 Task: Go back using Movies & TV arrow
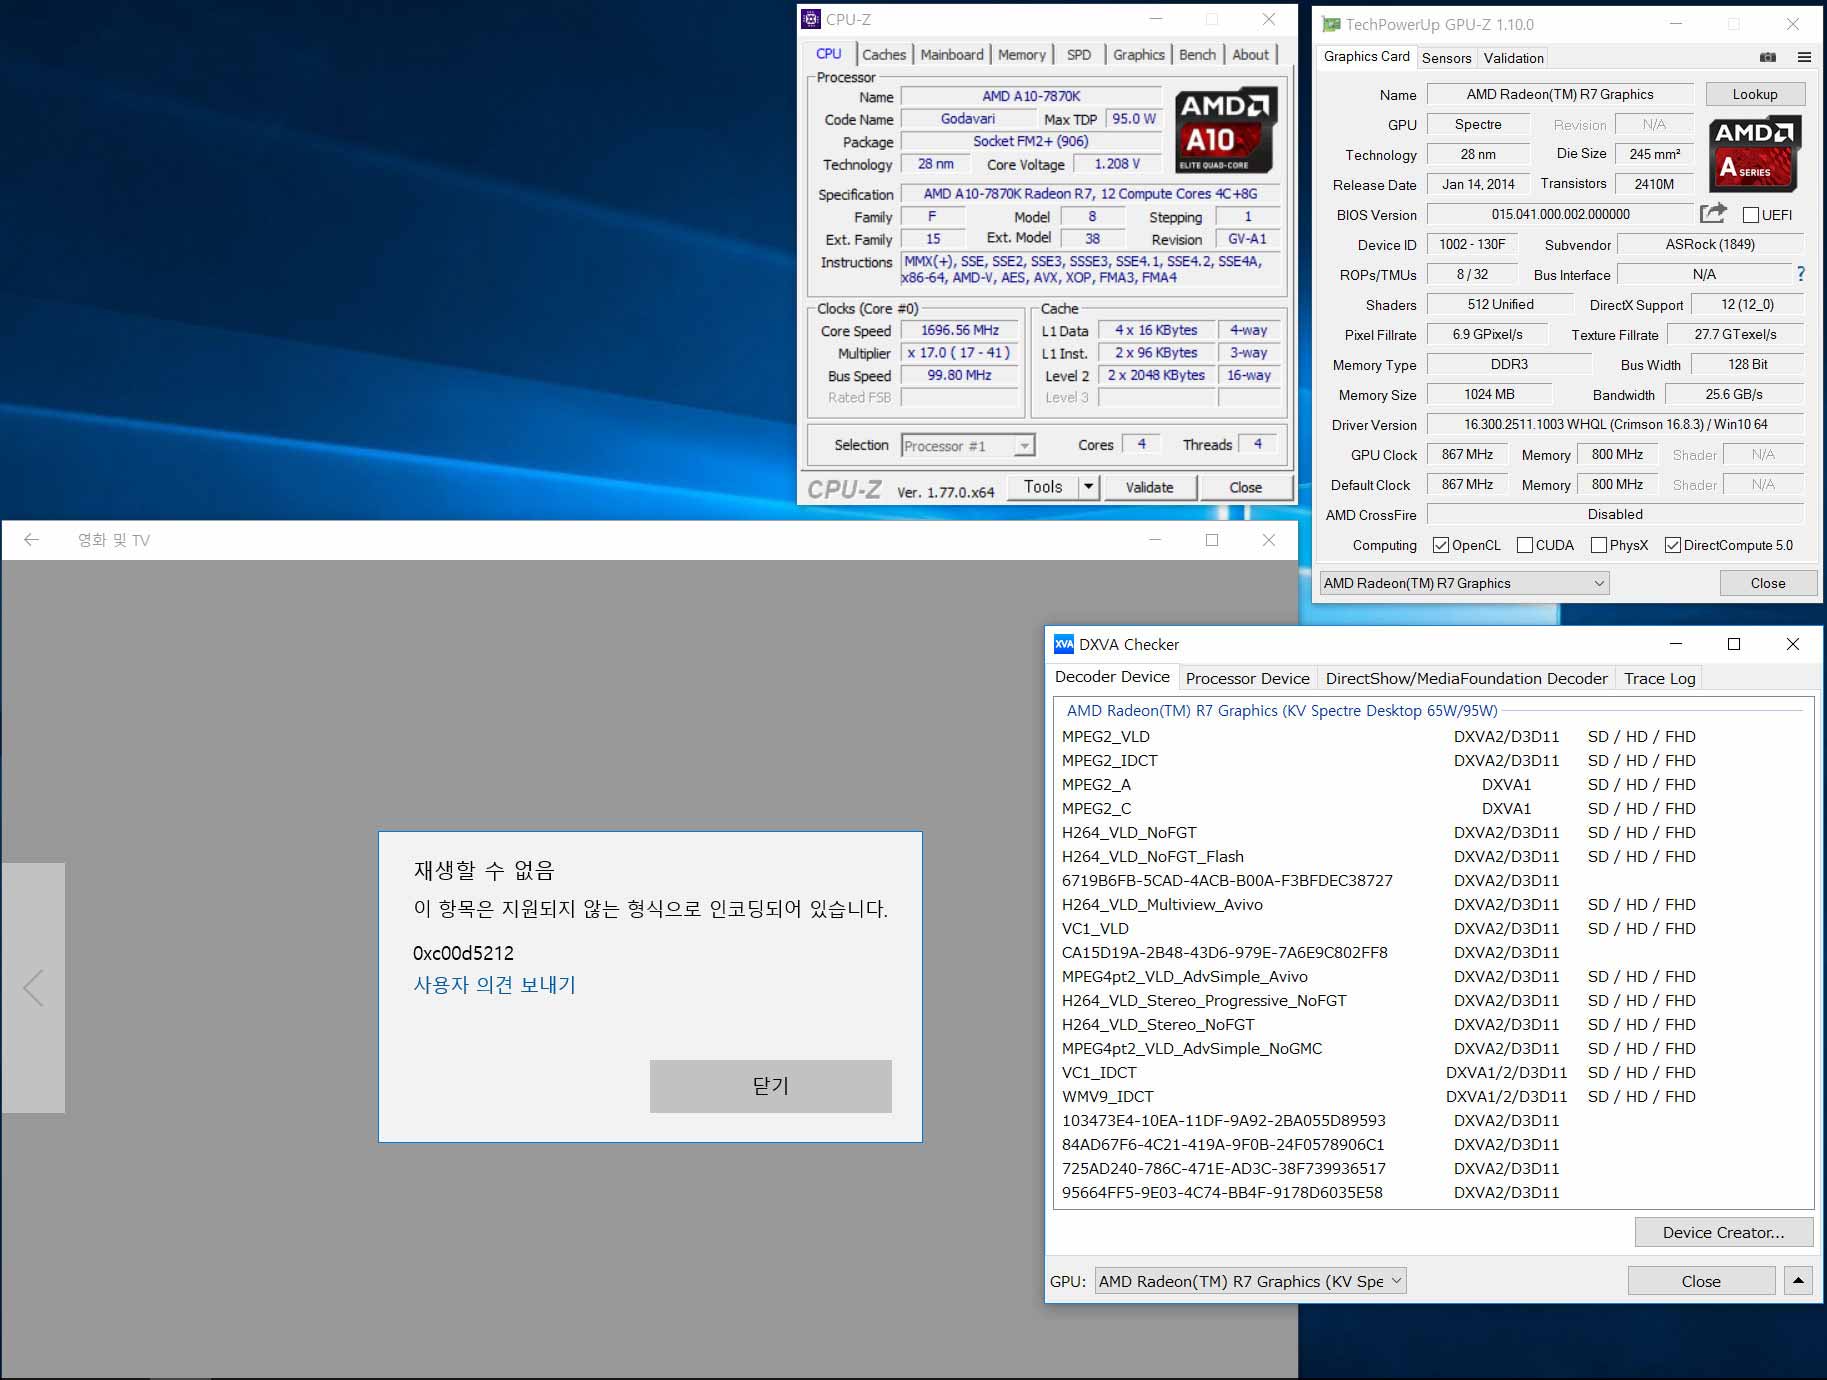coord(31,540)
